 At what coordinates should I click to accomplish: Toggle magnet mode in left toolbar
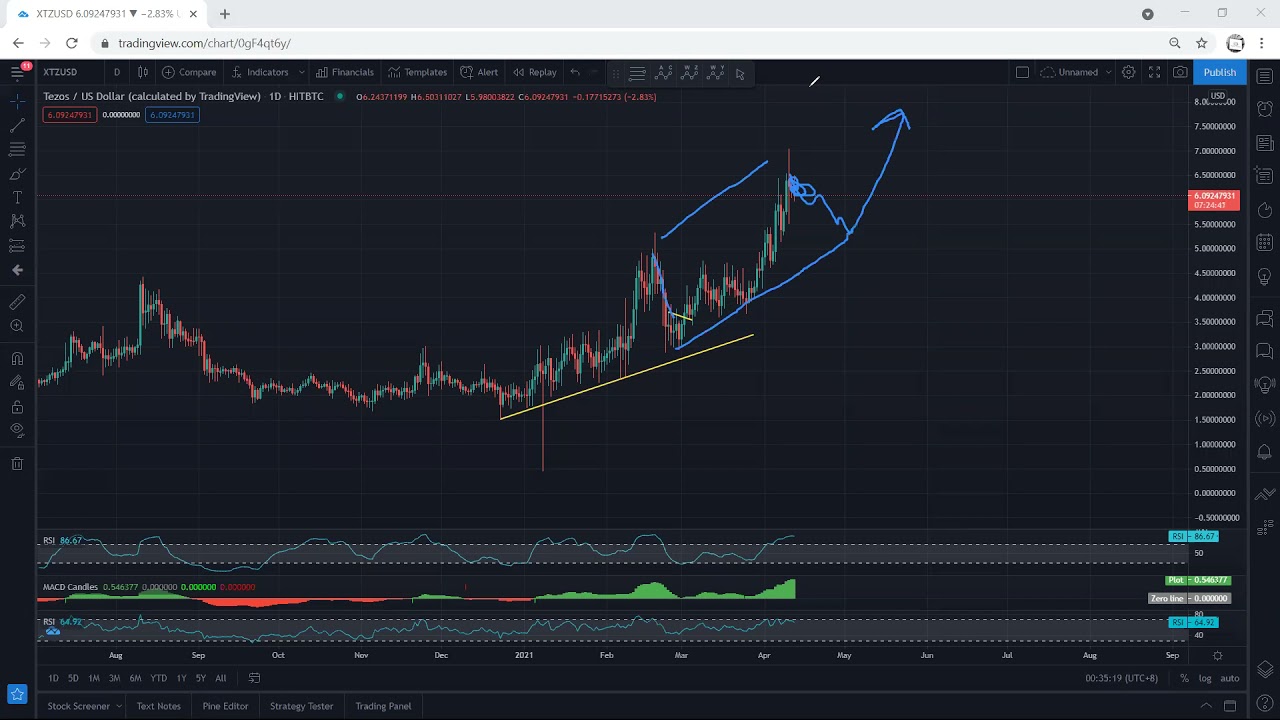[17, 359]
